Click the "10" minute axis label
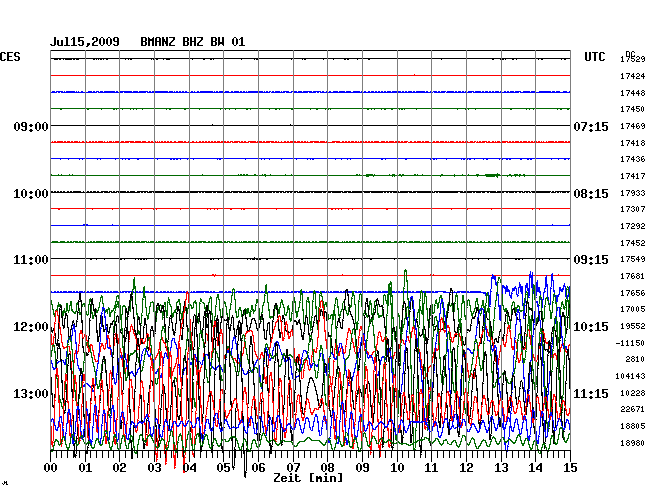 point(397,468)
